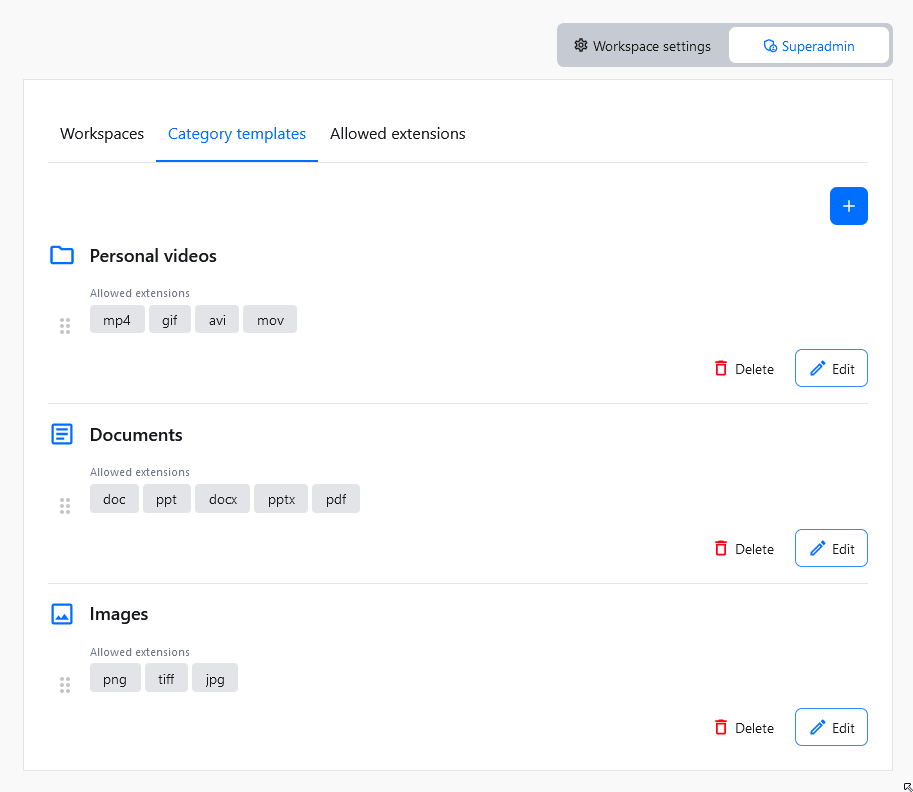Open the Workspaces tab
The height and width of the screenshot is (792, 913).
tap(102, 134)
